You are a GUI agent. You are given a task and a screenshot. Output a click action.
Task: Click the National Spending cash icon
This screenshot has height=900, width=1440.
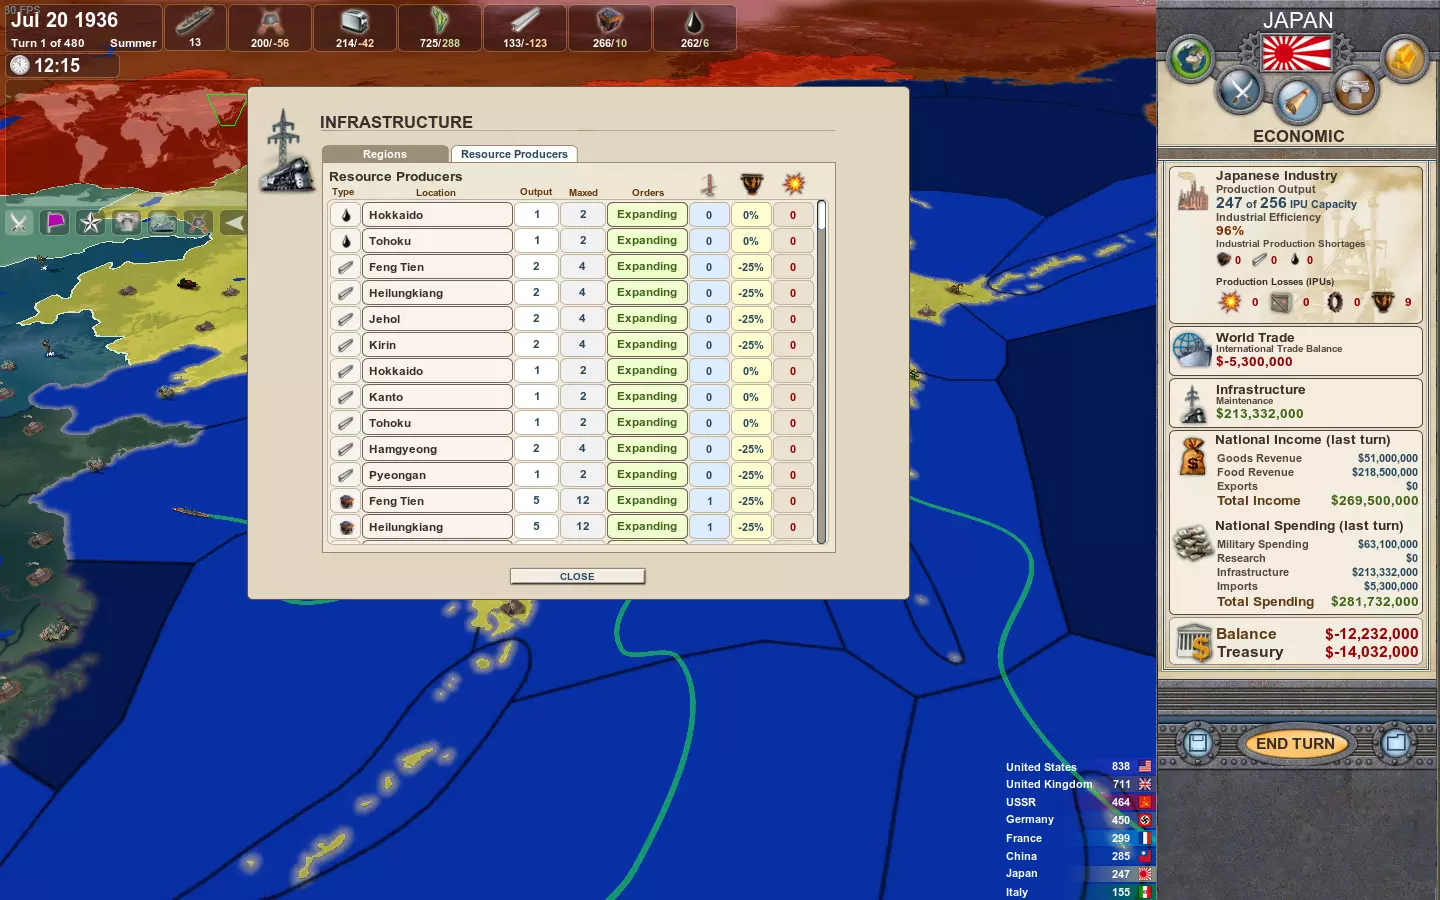(x=1192, y=543)
